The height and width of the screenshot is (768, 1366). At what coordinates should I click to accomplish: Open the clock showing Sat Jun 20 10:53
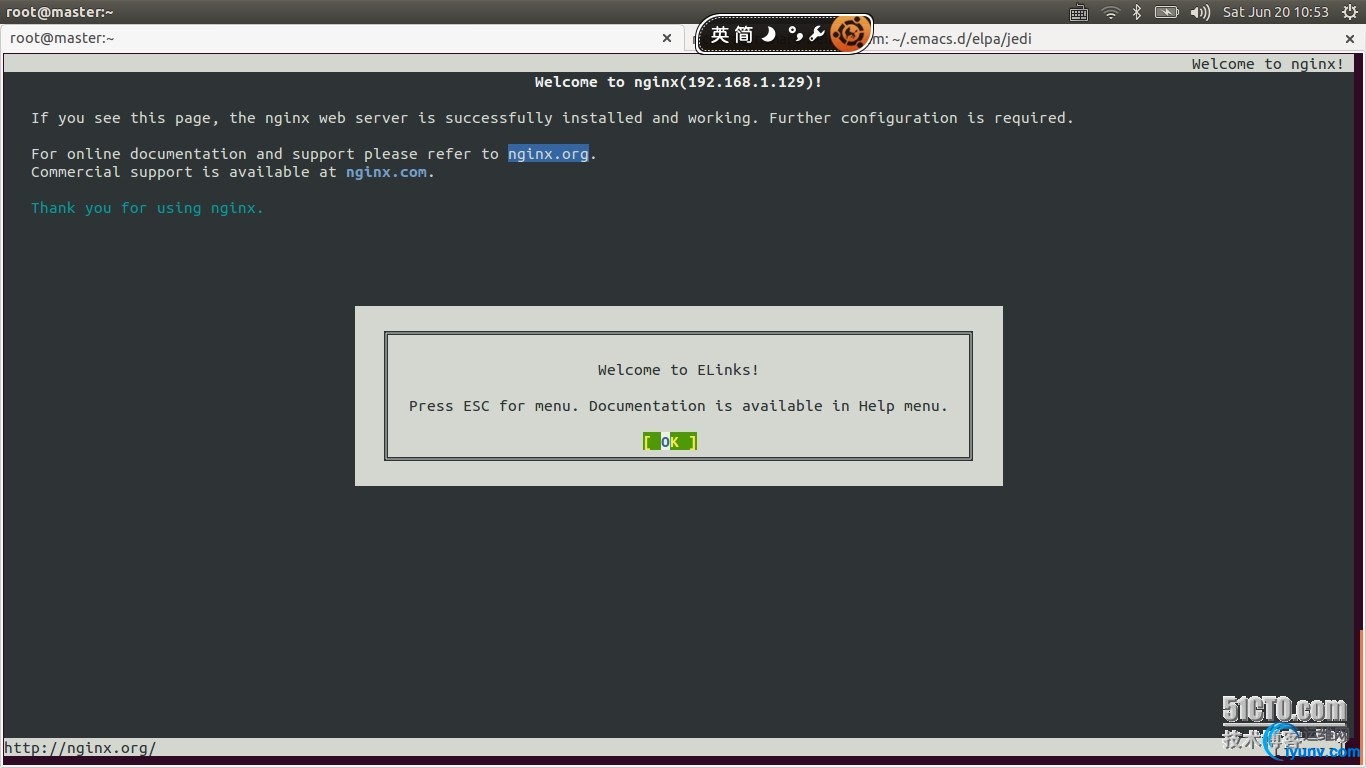[x=1276, y=12]
